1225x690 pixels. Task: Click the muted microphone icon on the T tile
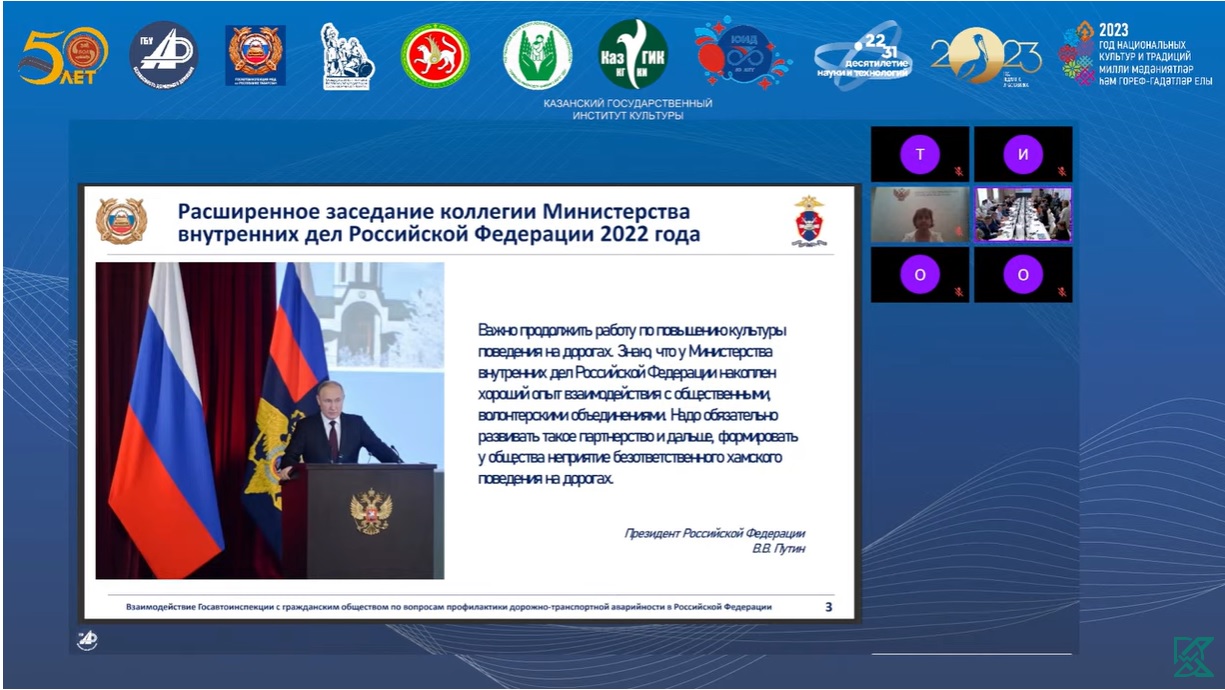957,172
